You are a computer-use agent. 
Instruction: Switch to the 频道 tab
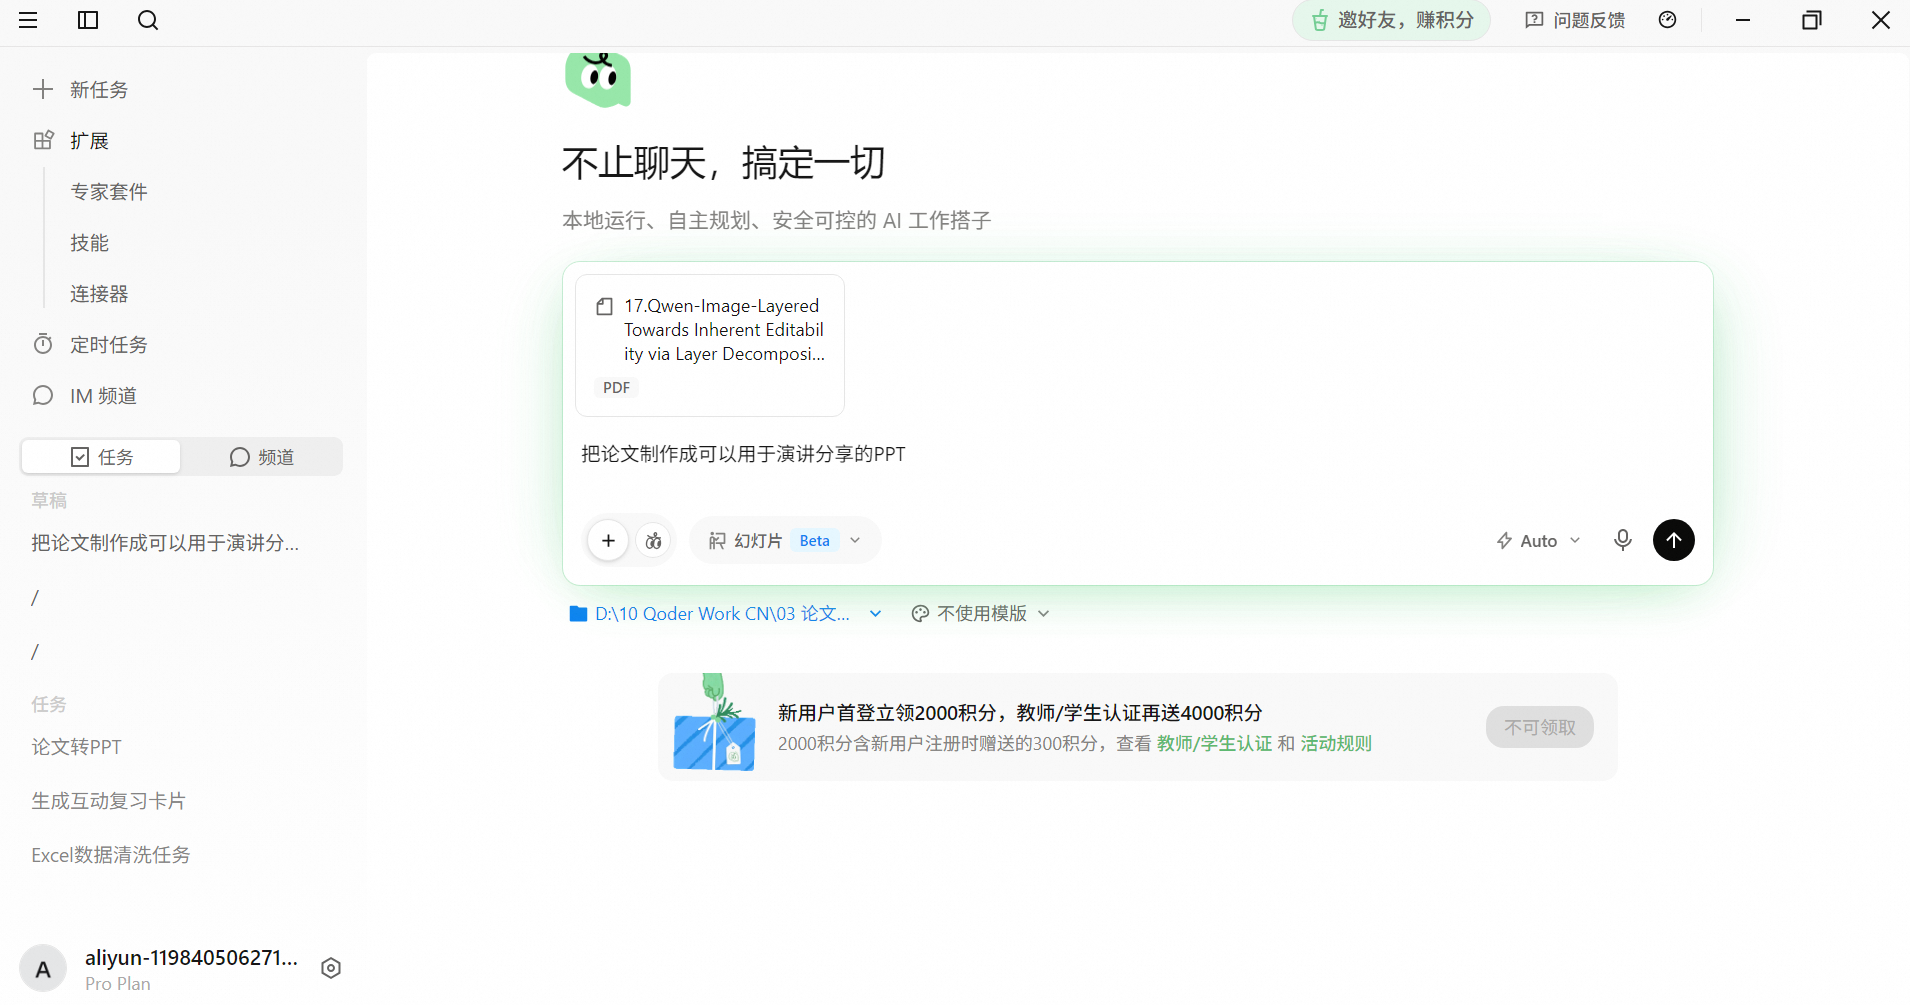click(x=262, y=457)
